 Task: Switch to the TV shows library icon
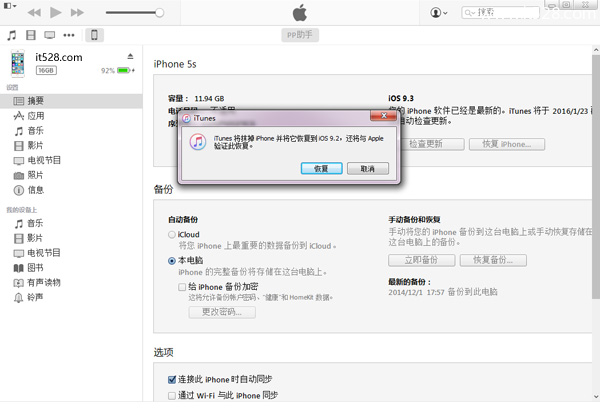point(49,35)
